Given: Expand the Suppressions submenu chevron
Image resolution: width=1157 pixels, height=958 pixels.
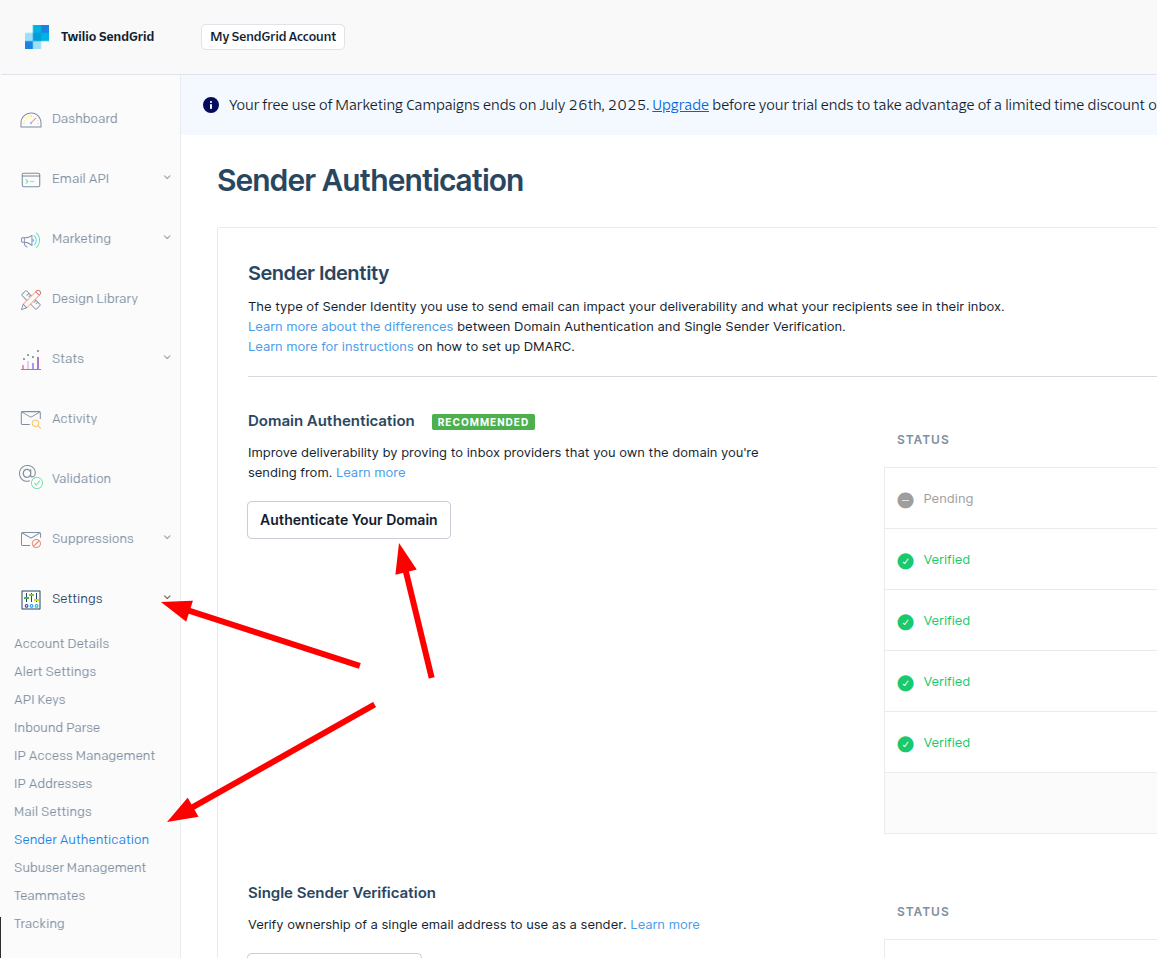Looking at the screenshot, I should [167, 537].
